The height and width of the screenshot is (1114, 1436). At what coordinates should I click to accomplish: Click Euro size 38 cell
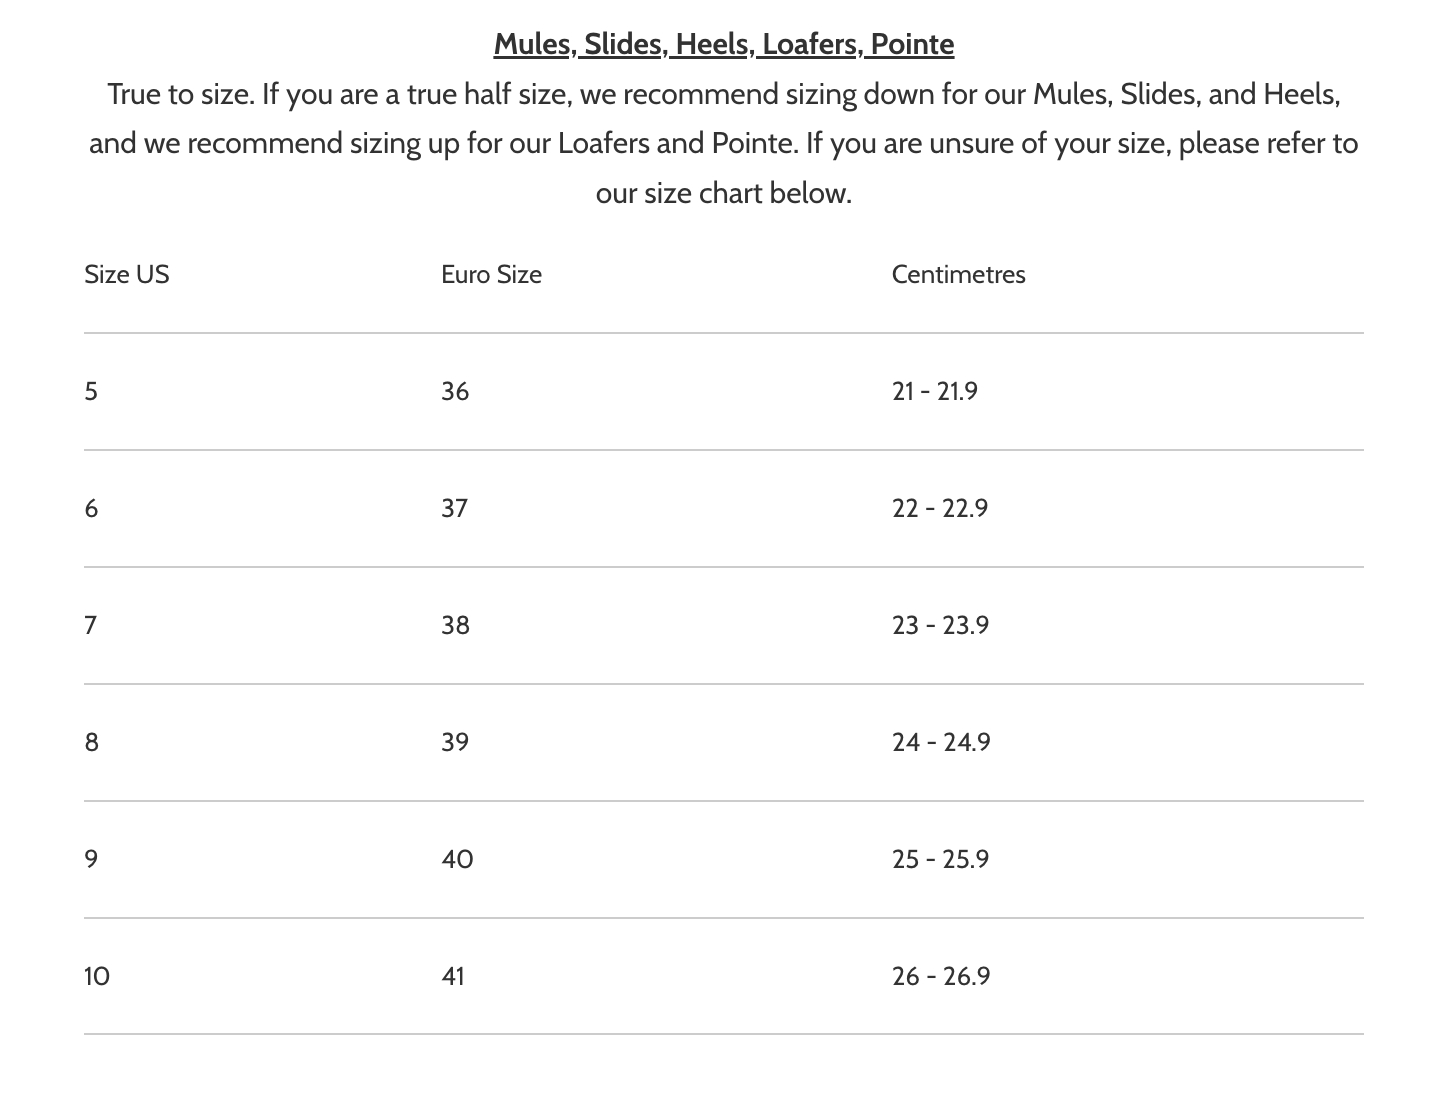tap(455, 625)
